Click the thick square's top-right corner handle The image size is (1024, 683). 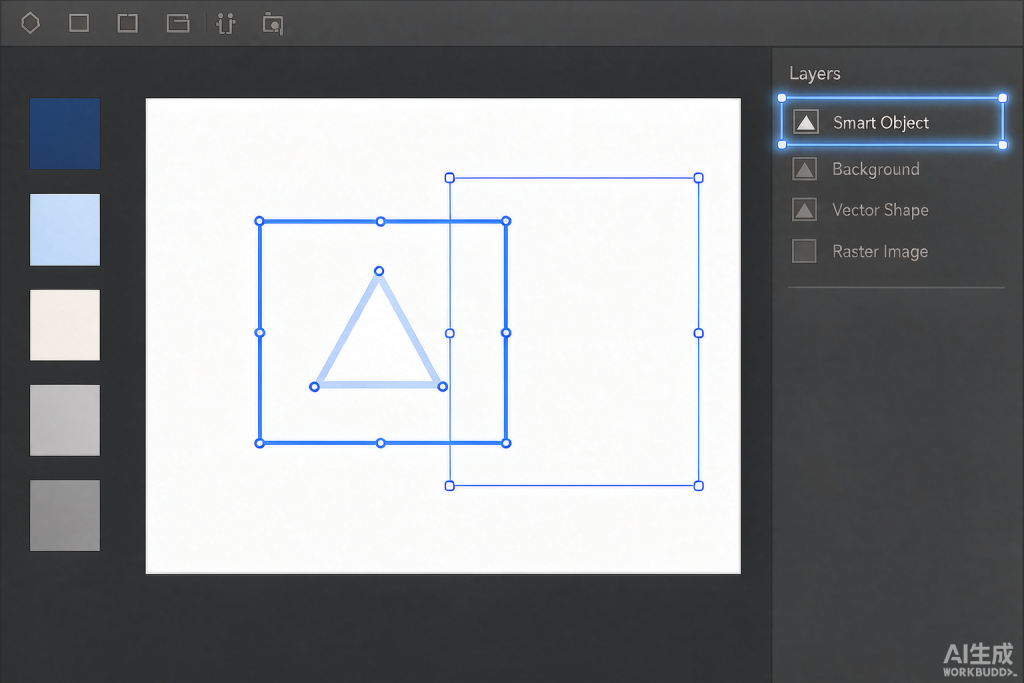click(506, 221)
